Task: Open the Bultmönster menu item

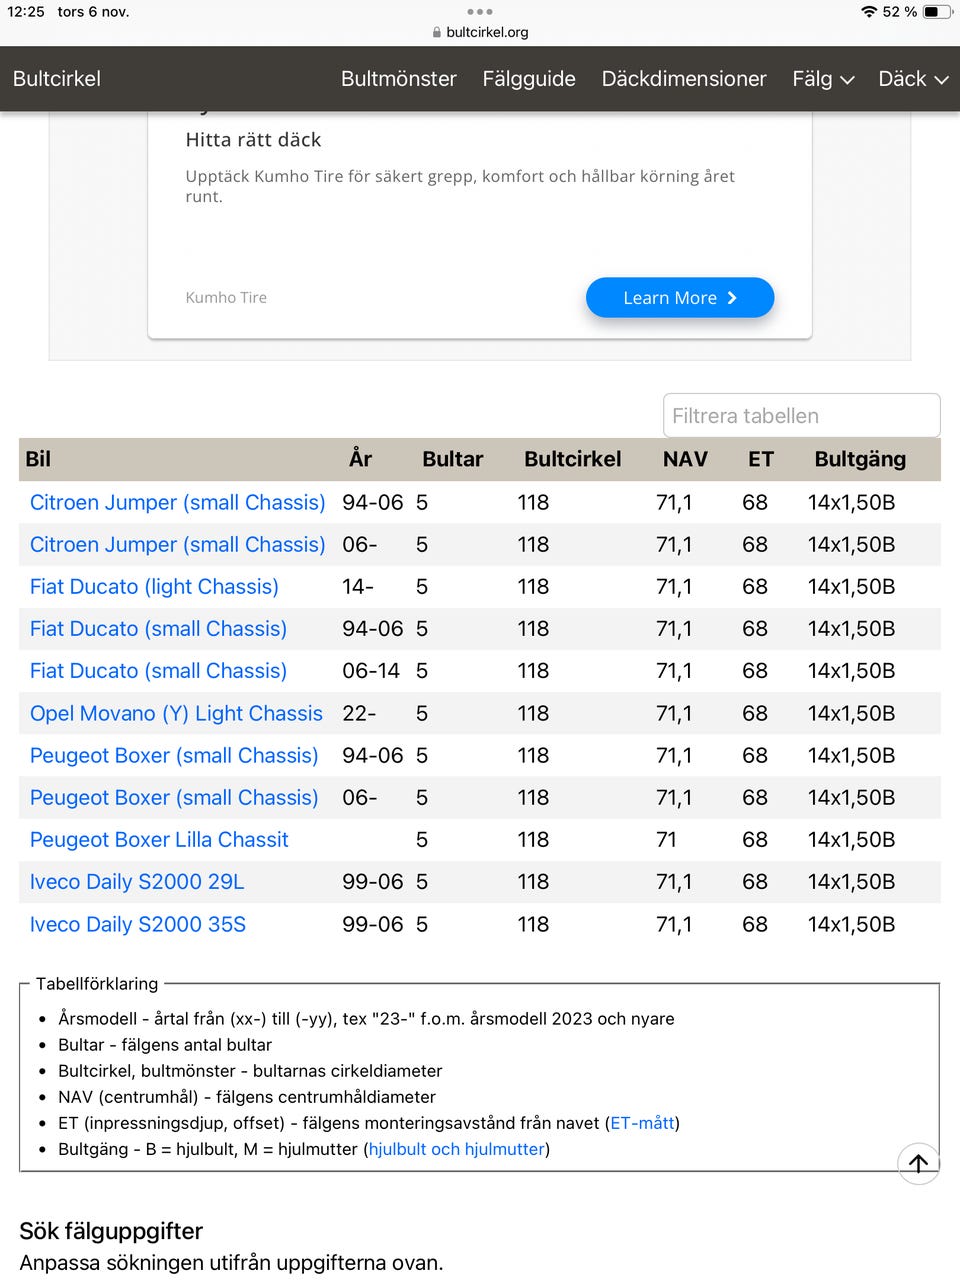Action: pos(398,79)
